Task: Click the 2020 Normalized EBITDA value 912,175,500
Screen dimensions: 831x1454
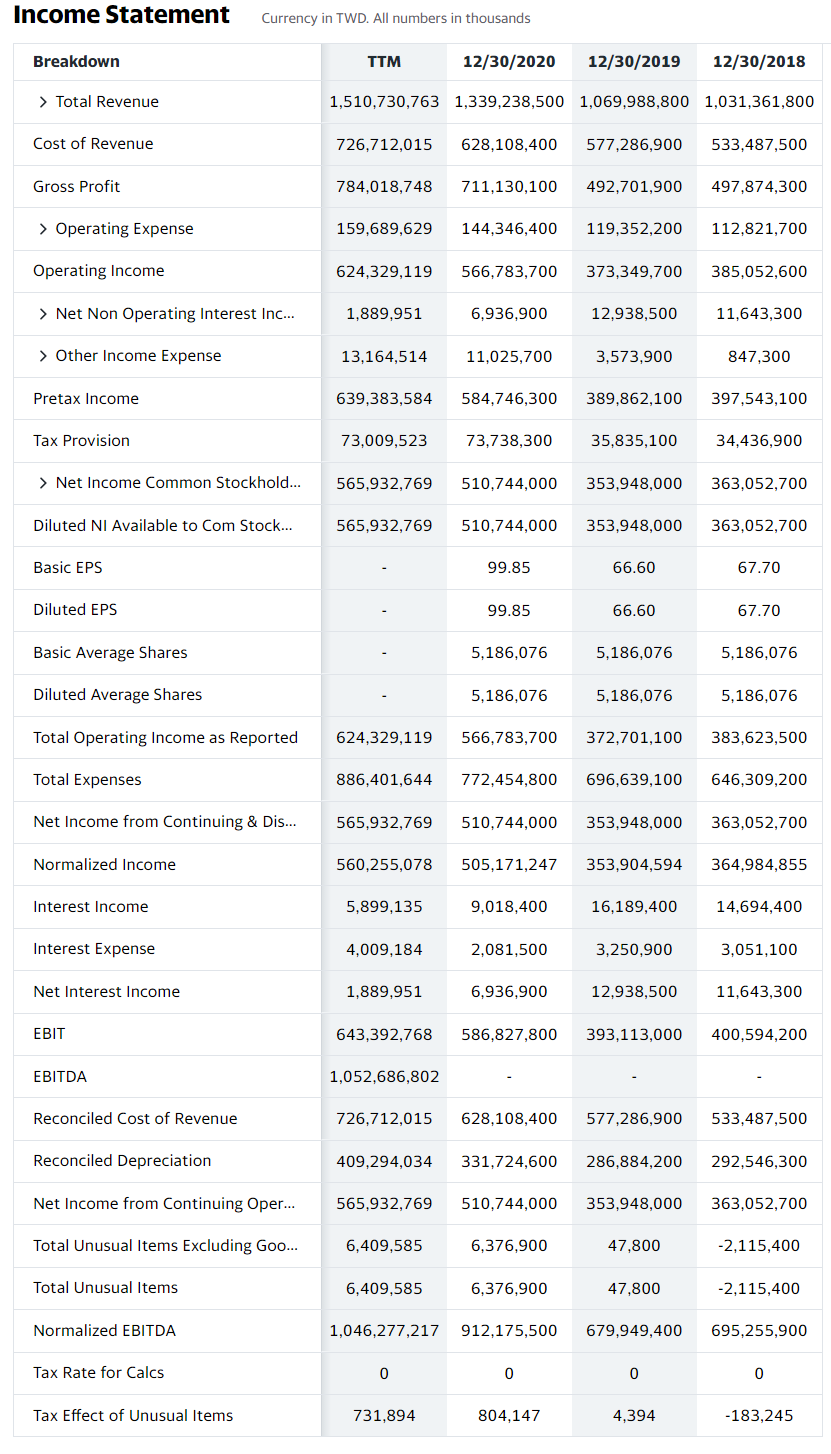Action: [509, 1331]
